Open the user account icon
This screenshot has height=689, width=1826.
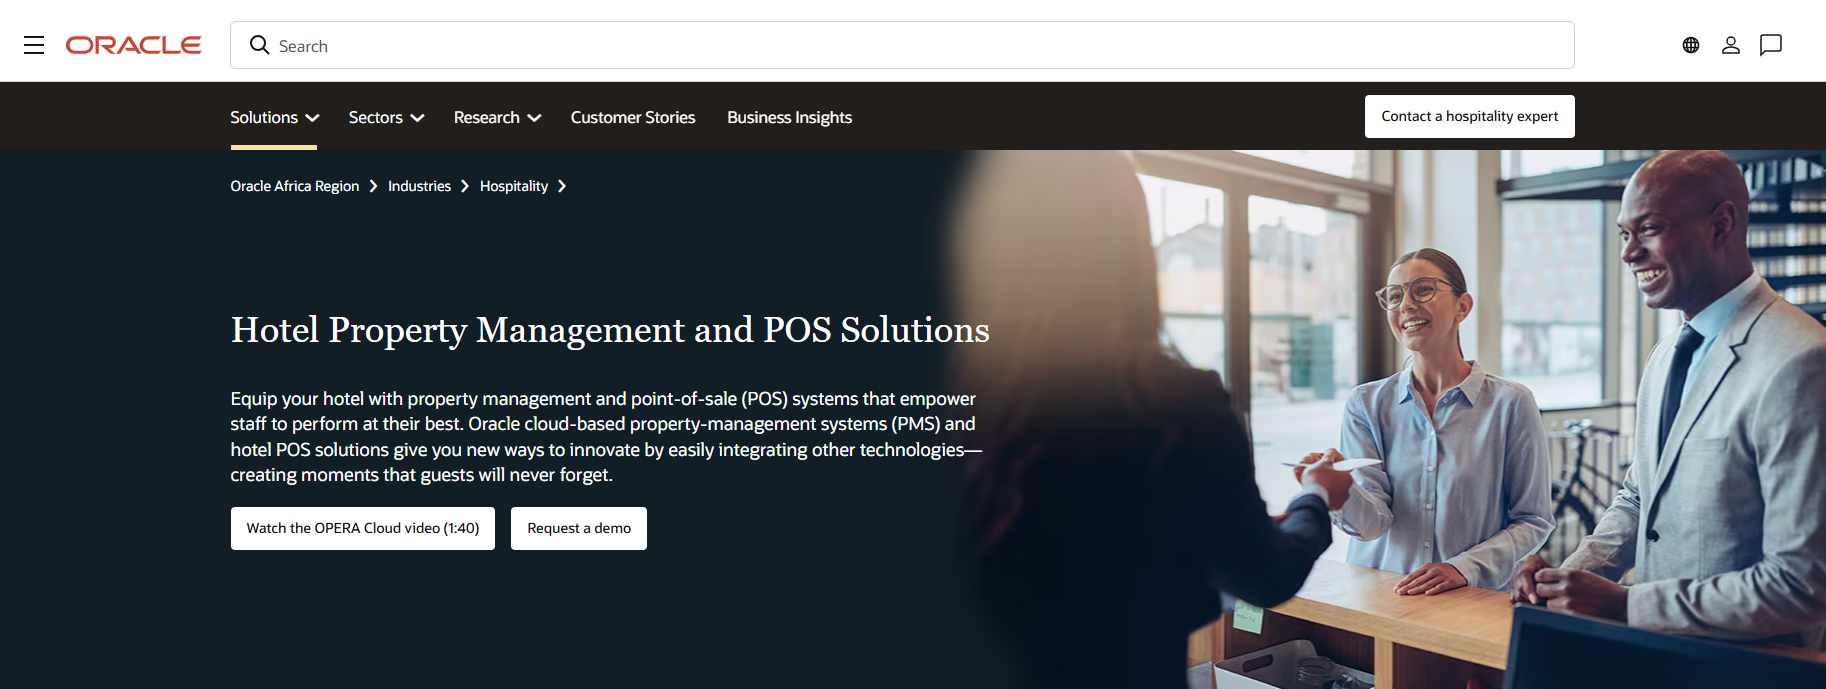coord(1731,45)
